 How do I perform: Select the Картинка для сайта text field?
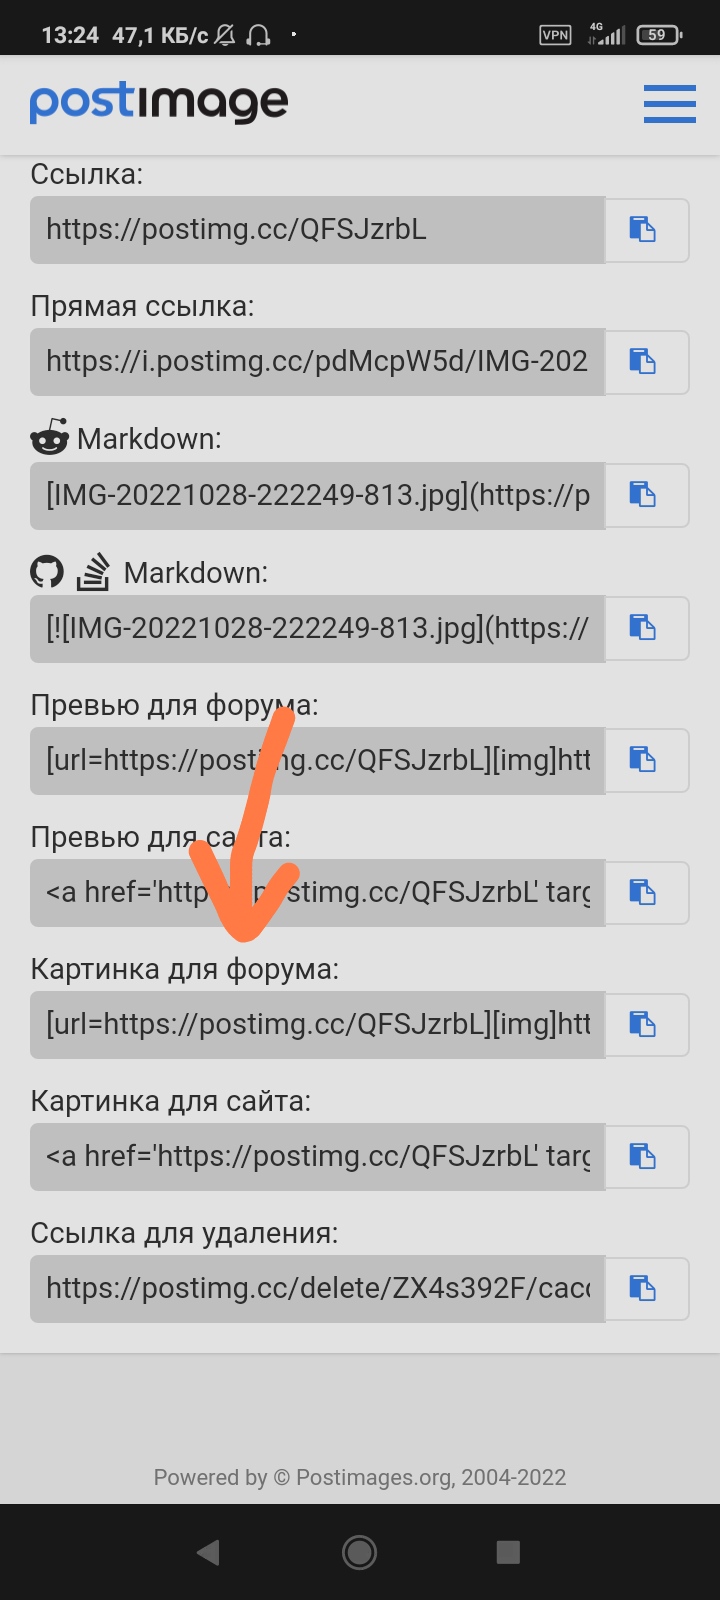(318, 1157)
